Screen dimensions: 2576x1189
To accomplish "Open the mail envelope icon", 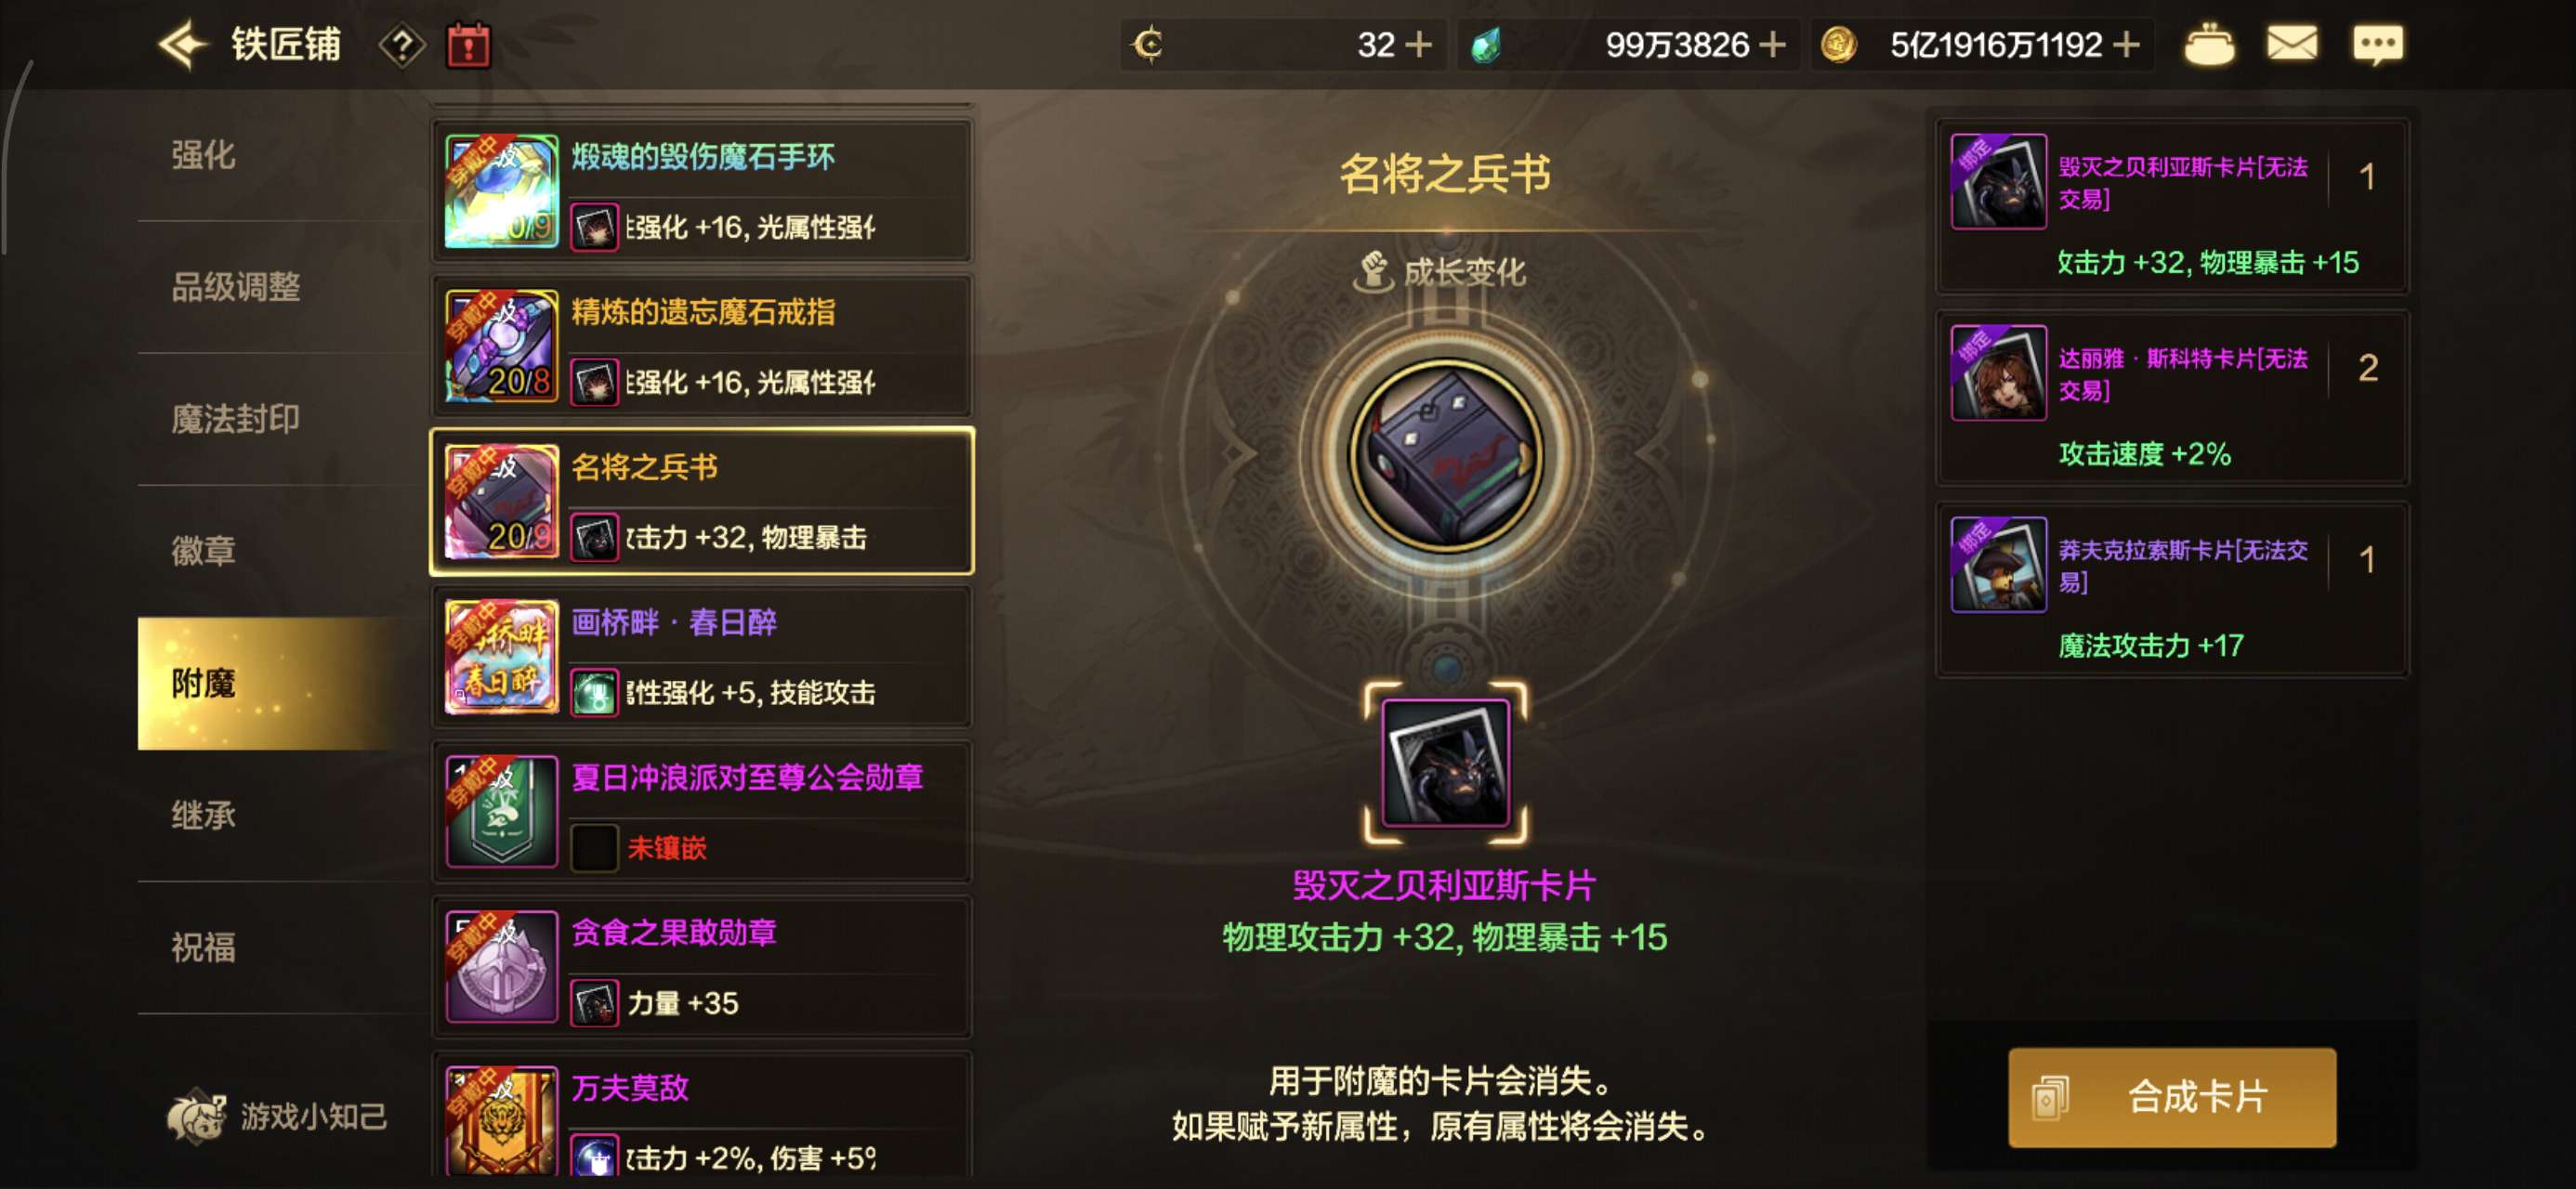I will click(2292, 45).
